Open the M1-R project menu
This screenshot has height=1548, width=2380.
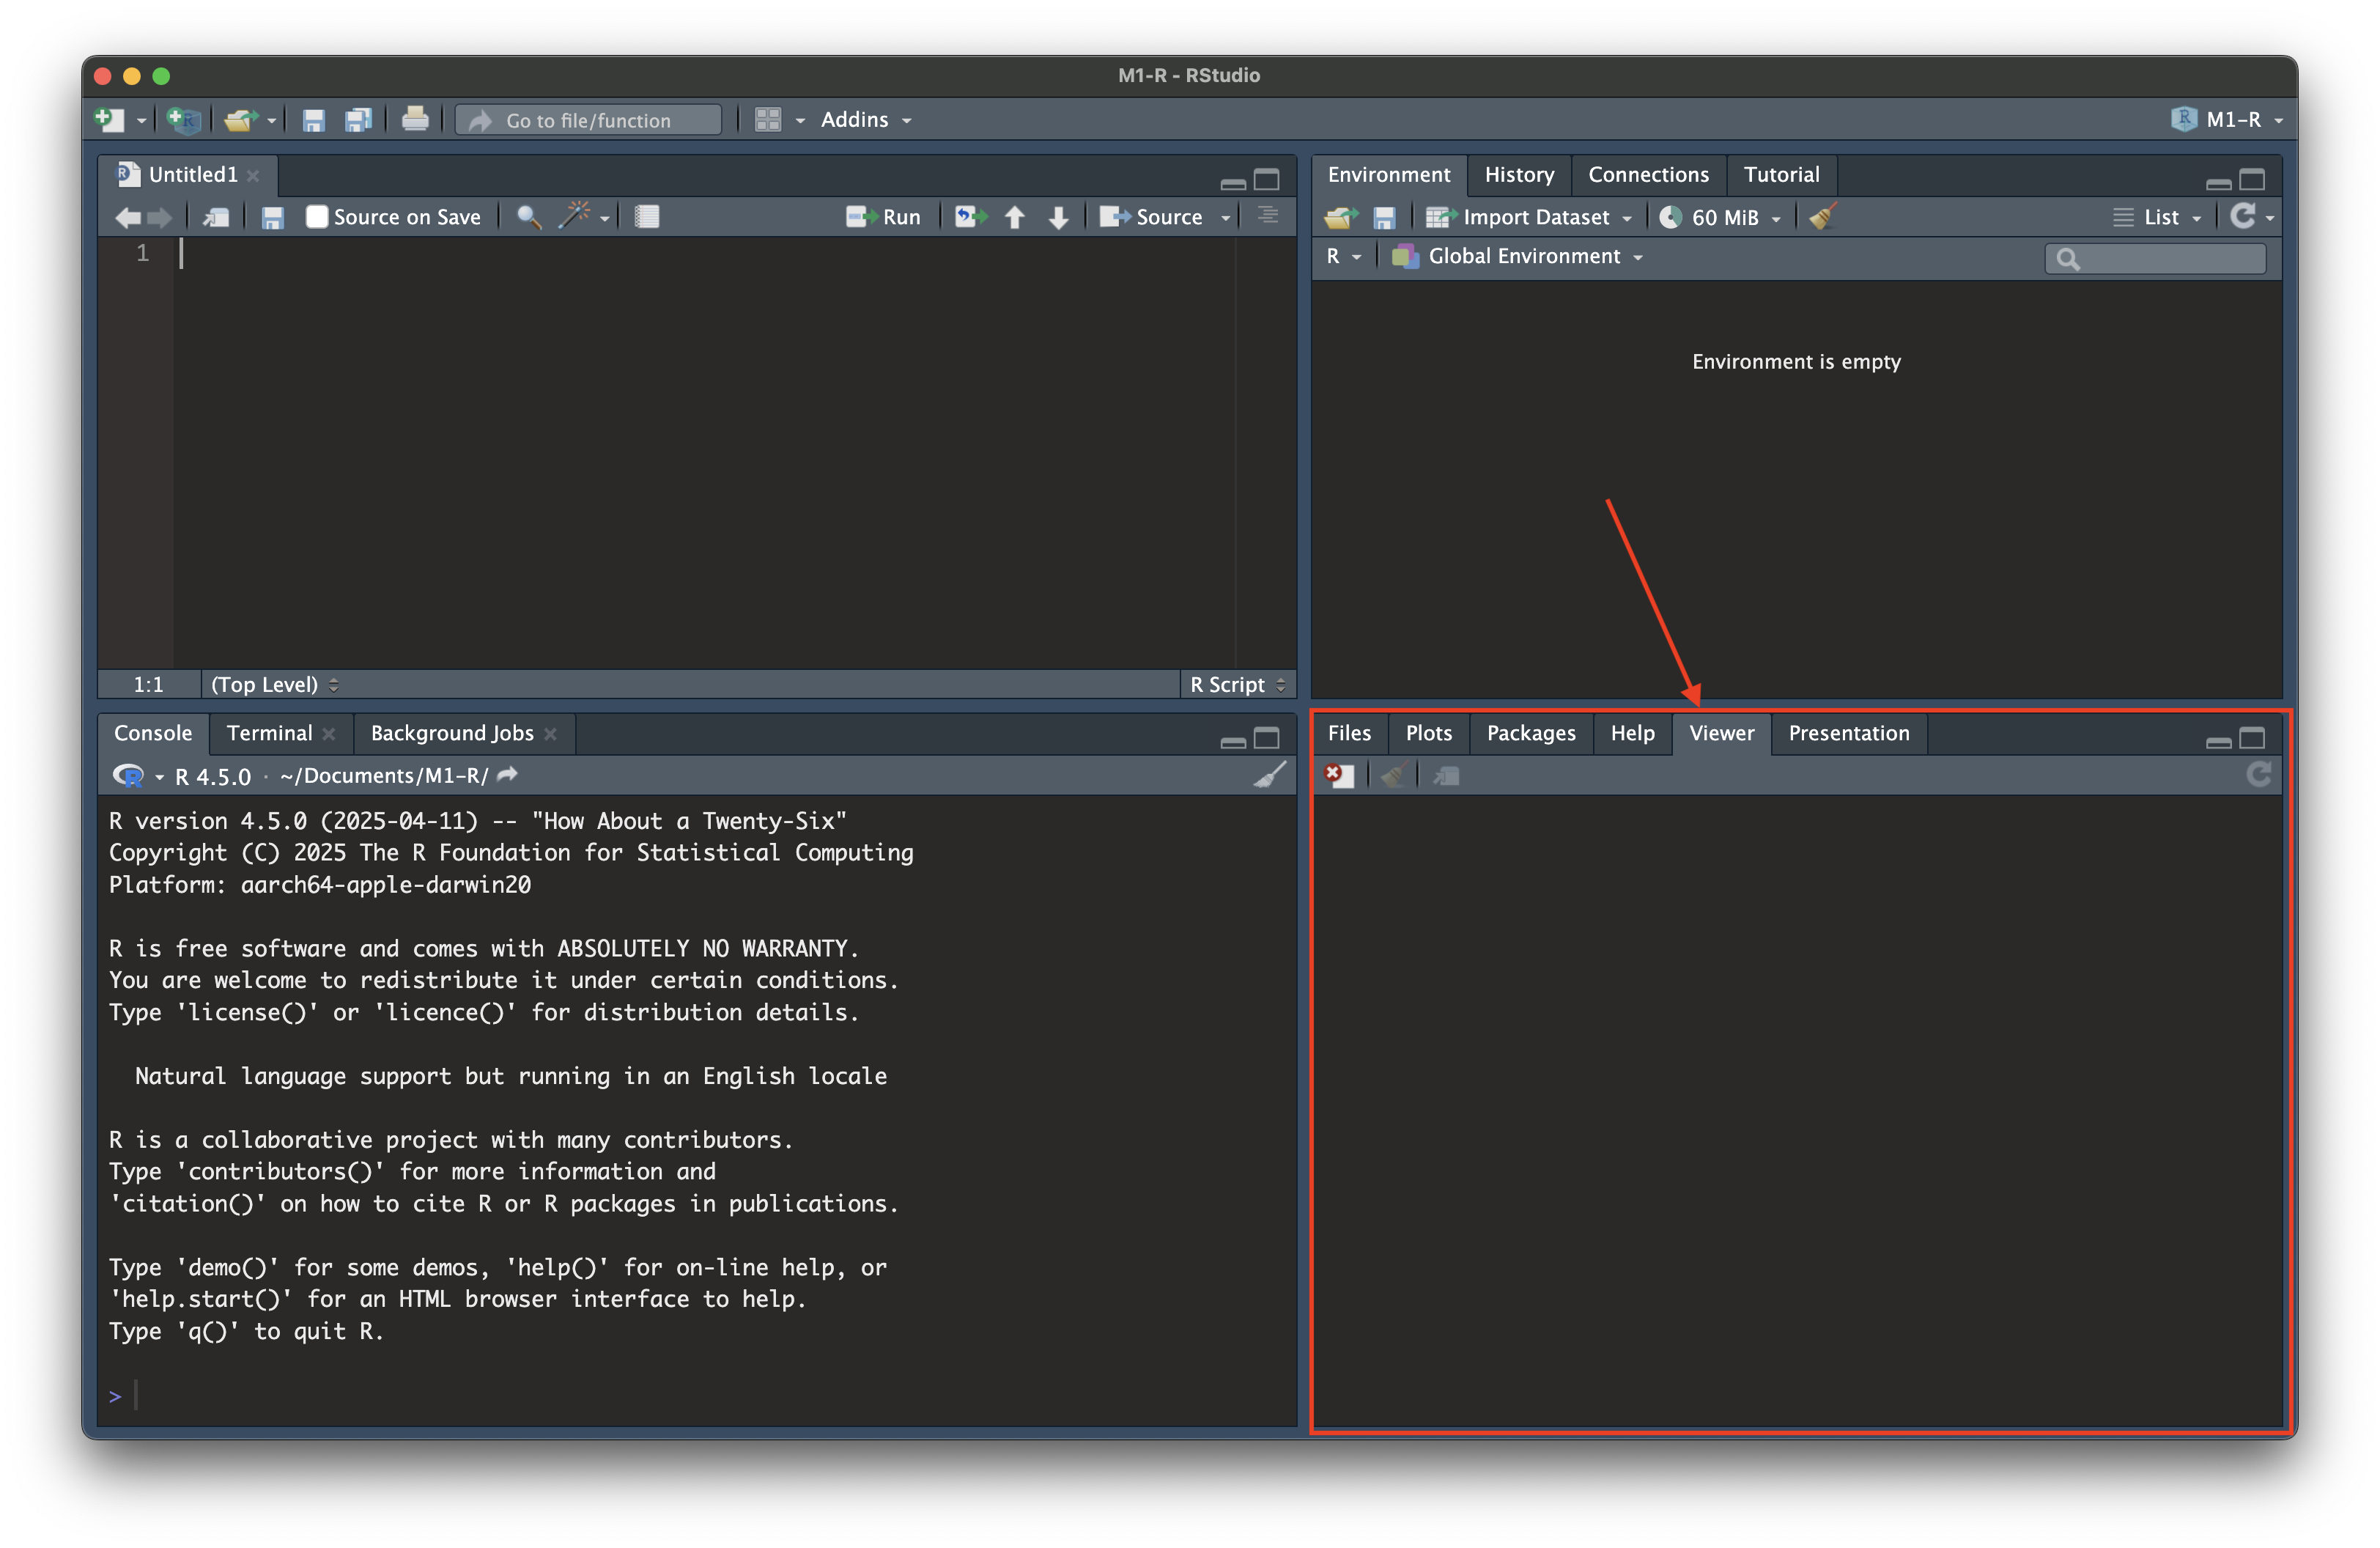pos(2227,120)
